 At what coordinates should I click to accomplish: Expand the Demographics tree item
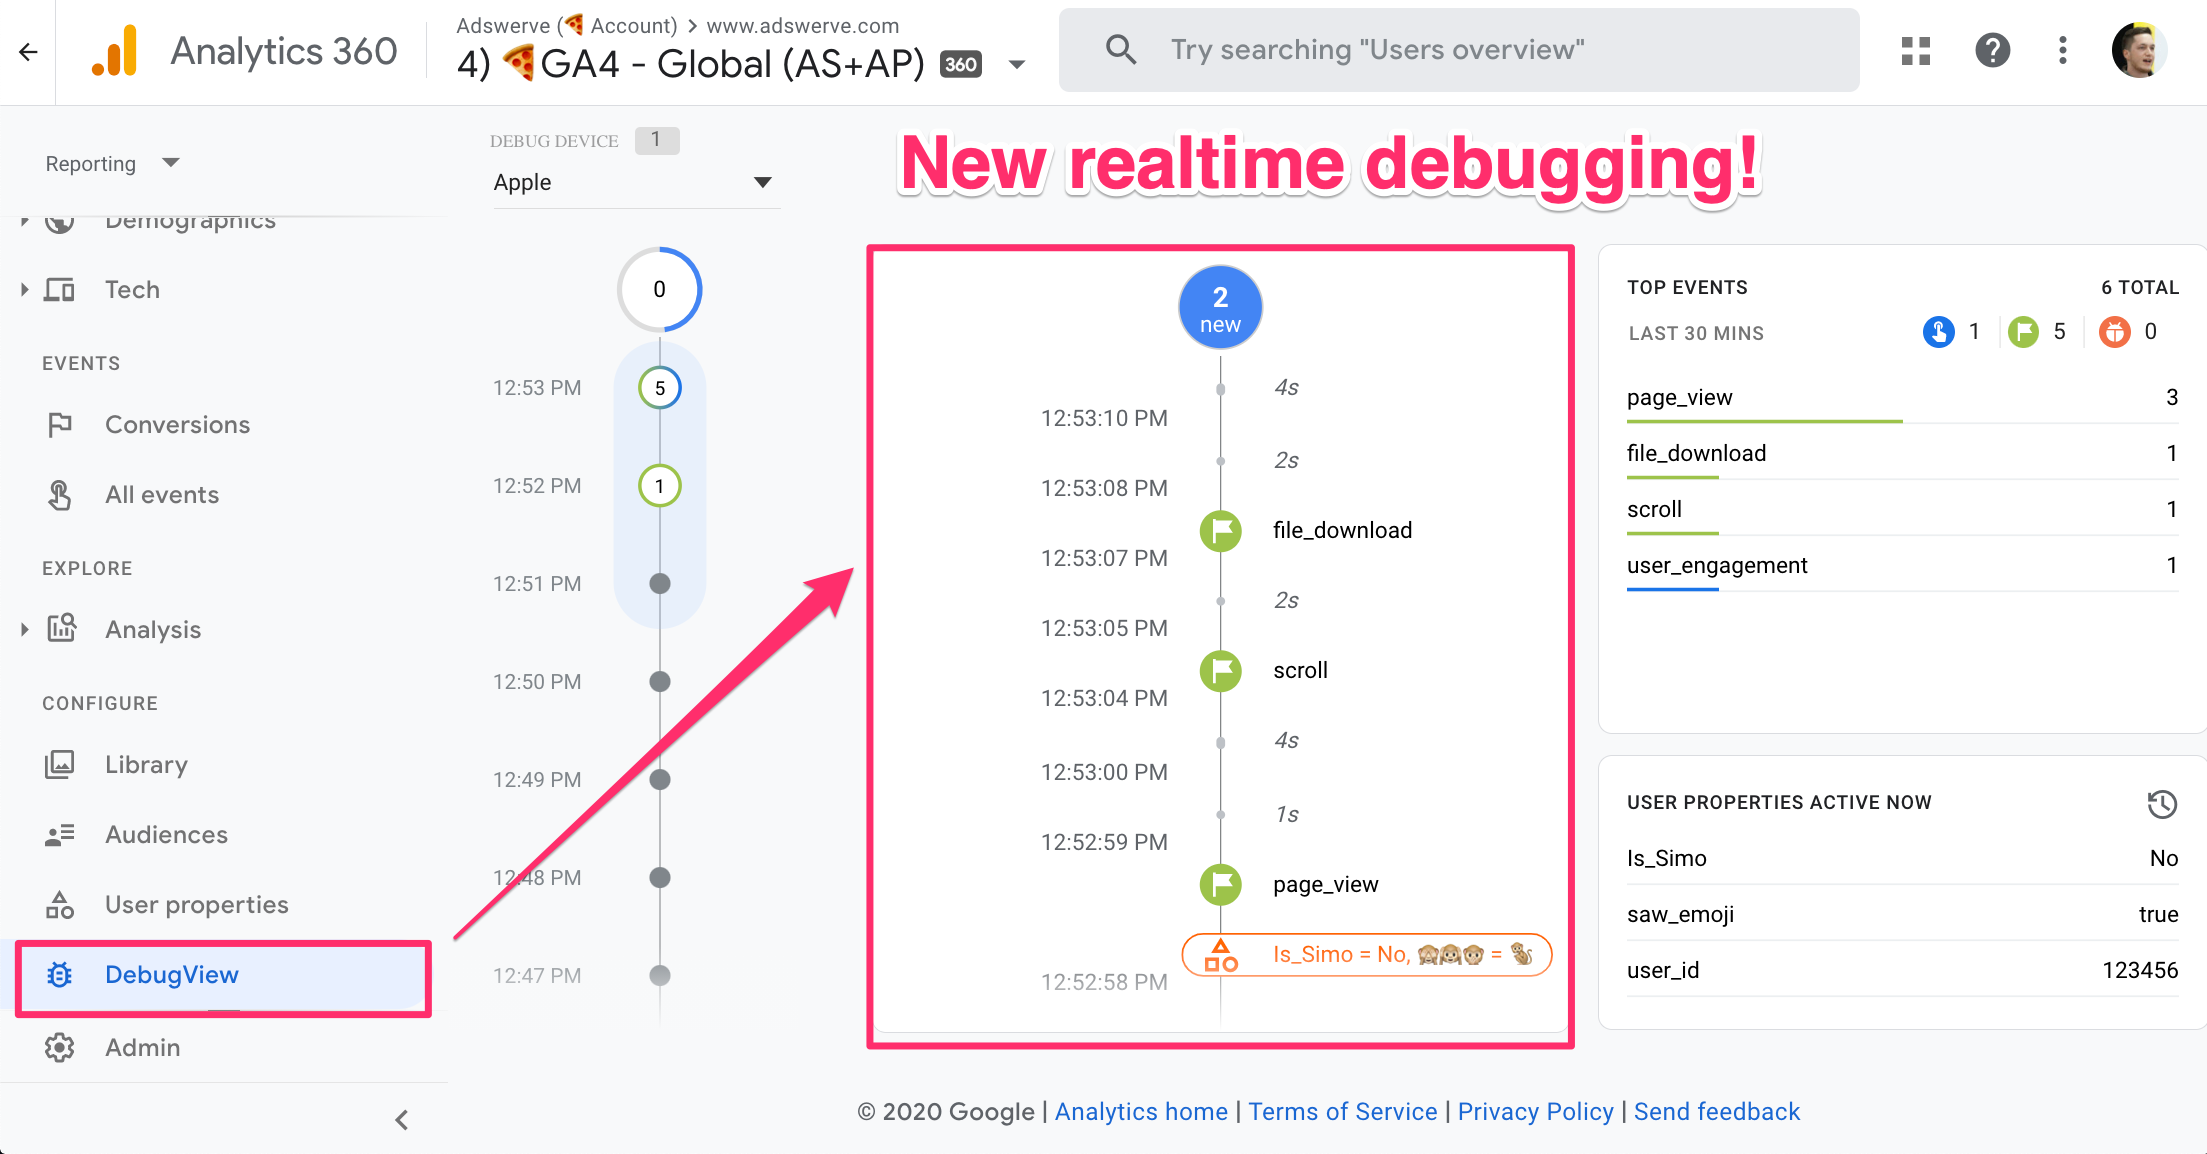(x=24, y=220)
